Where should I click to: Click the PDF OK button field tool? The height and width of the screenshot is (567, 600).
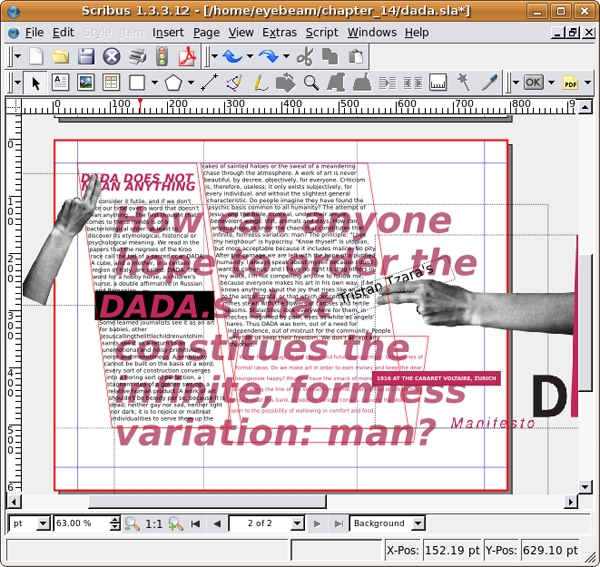click(533, 82)
